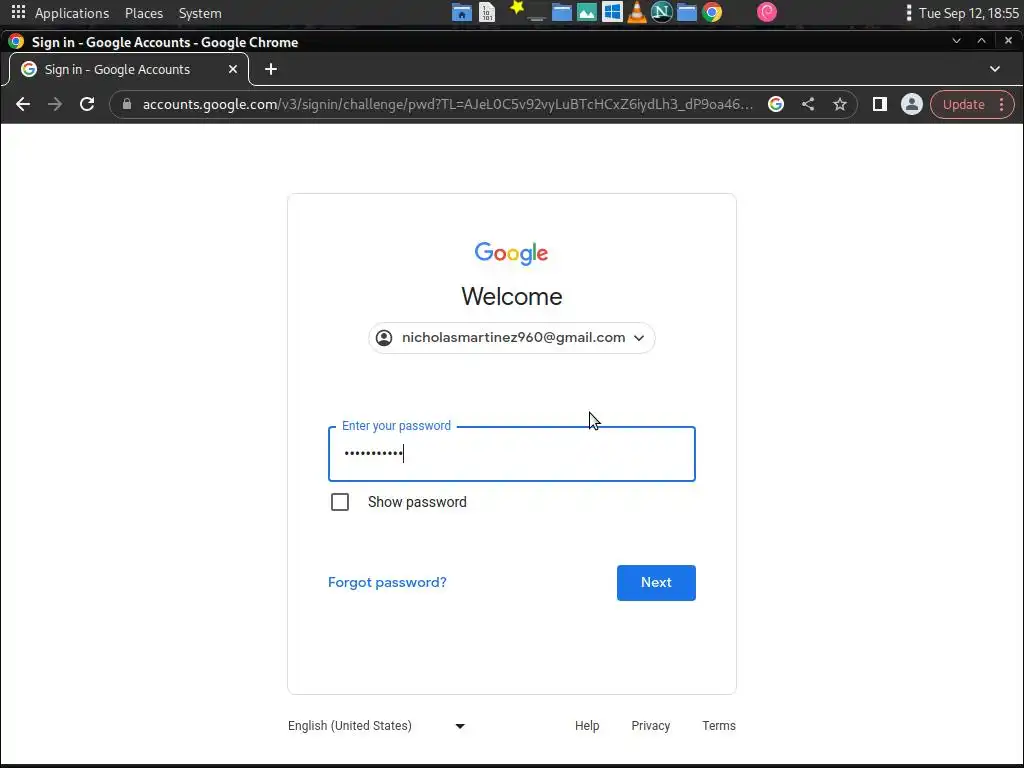
Task: Click the URL in the address bar
Action: [447, 104]
